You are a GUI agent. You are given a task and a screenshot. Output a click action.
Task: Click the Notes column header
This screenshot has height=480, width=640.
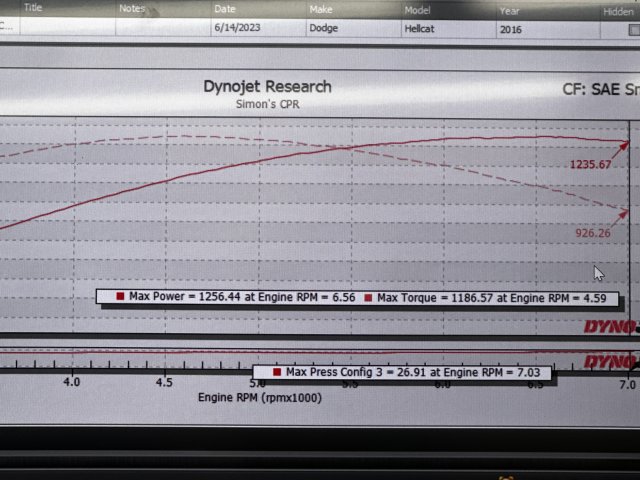coord(132,8)
